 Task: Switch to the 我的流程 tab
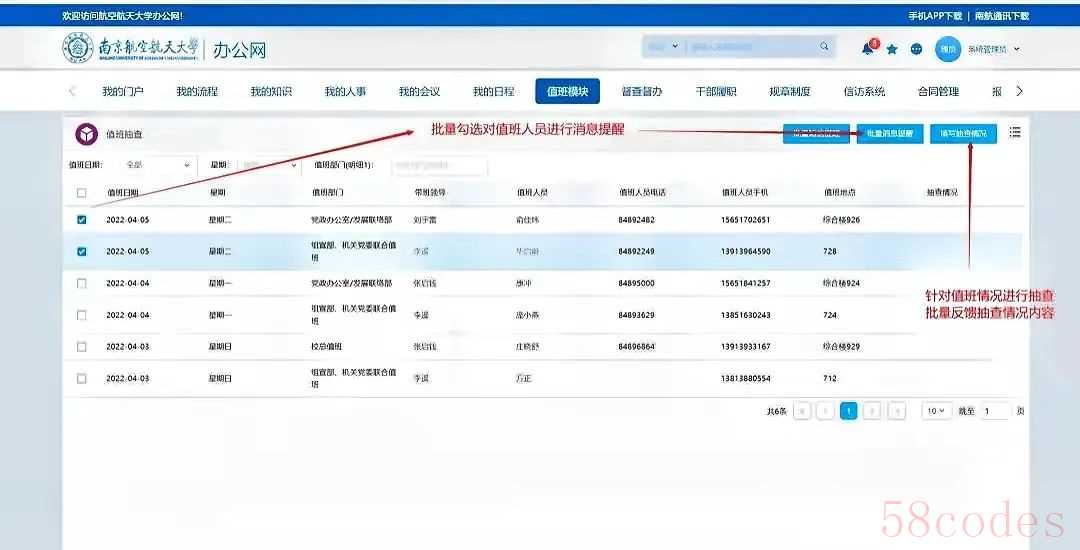(197, 92)
